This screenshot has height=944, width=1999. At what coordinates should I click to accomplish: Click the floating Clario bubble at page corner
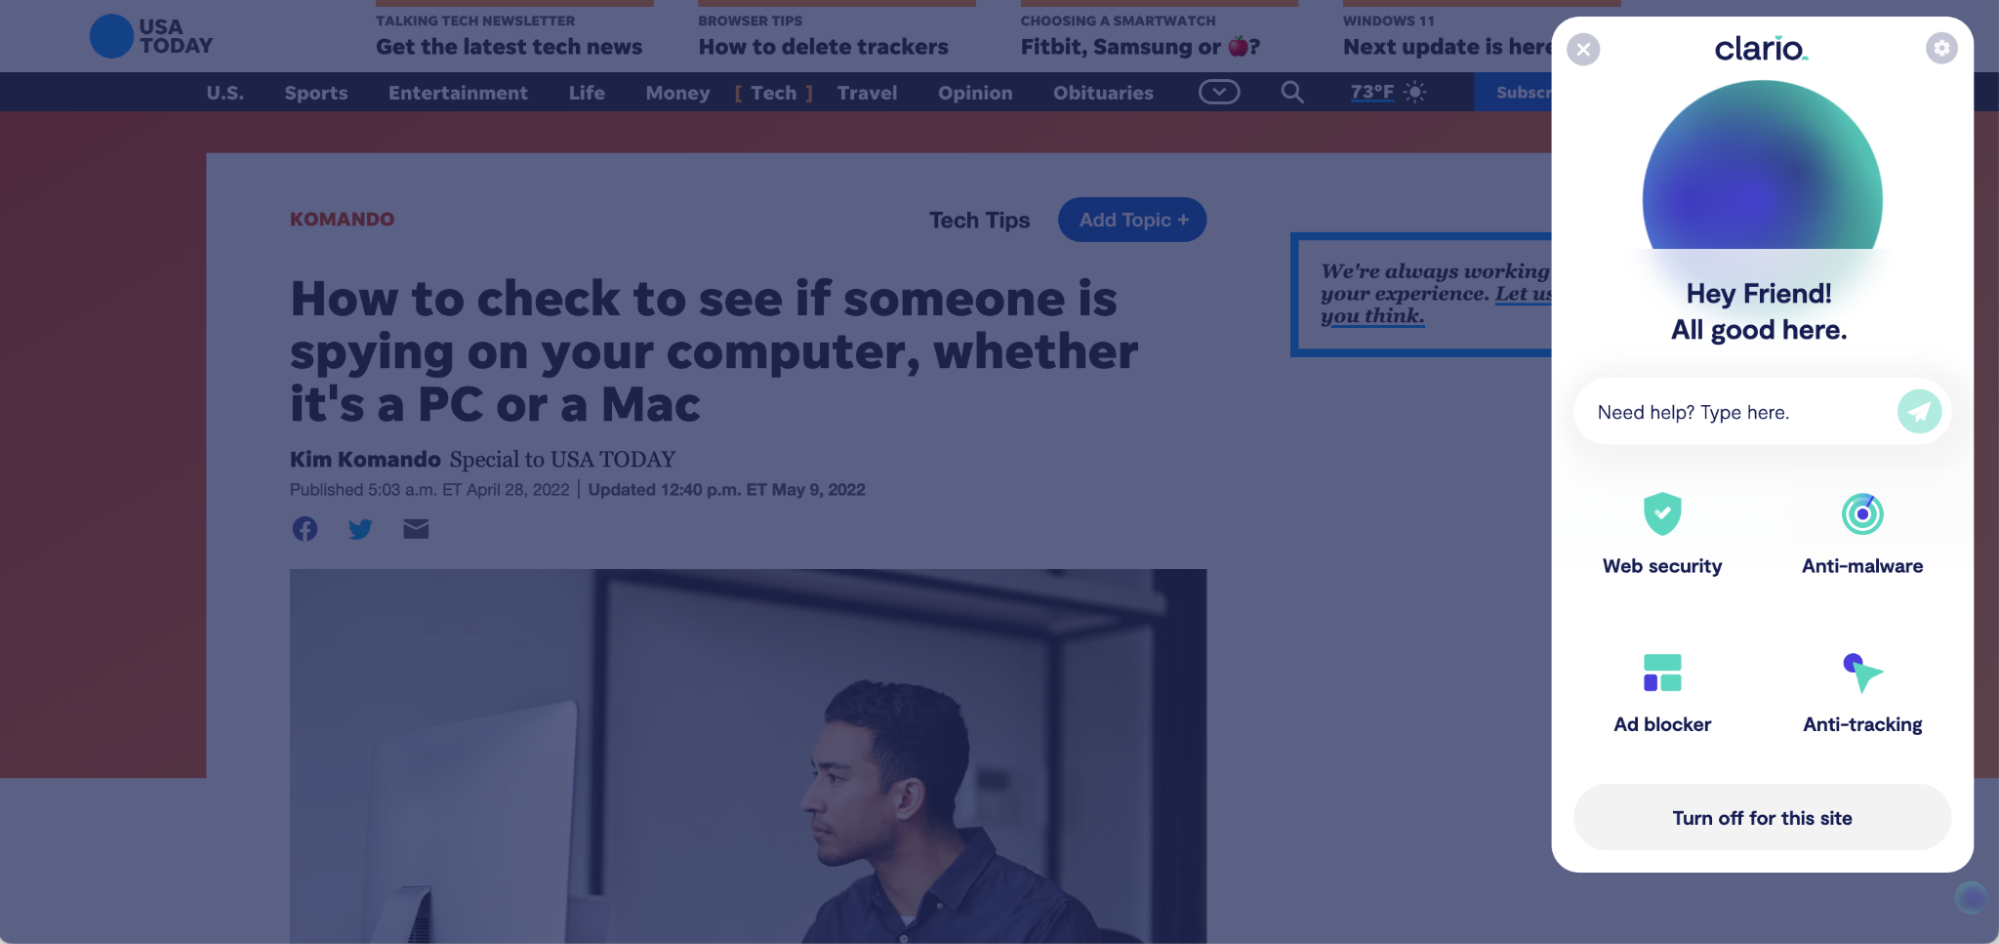pos(1971,898)
